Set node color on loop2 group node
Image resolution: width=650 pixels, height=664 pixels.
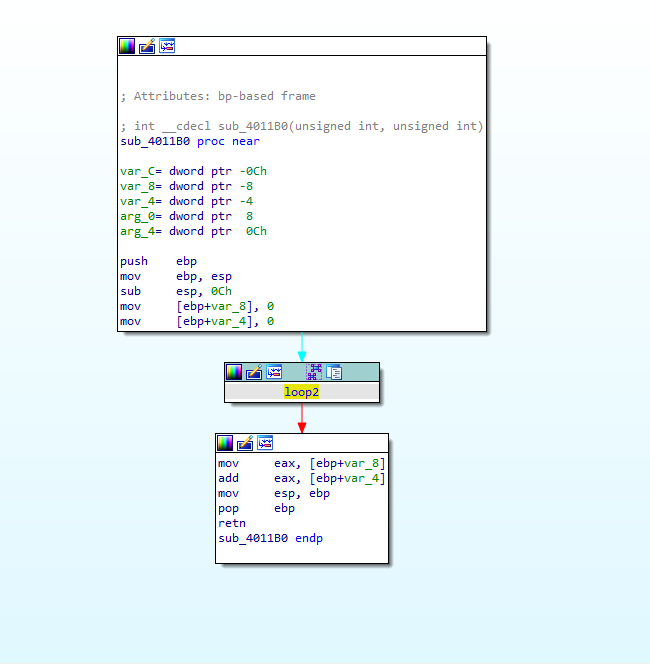click(234, 372)
